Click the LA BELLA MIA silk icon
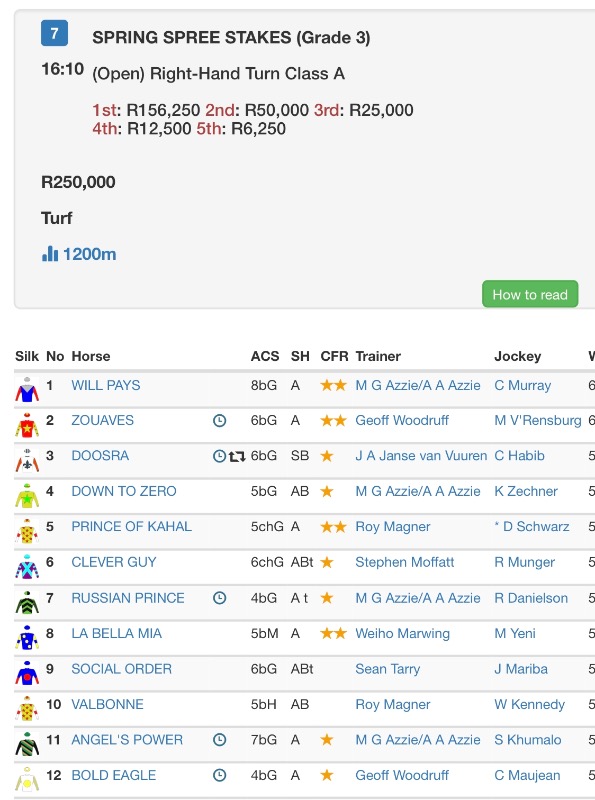The width and height of the screenshot is (595, 800). [x=27, y=637]
